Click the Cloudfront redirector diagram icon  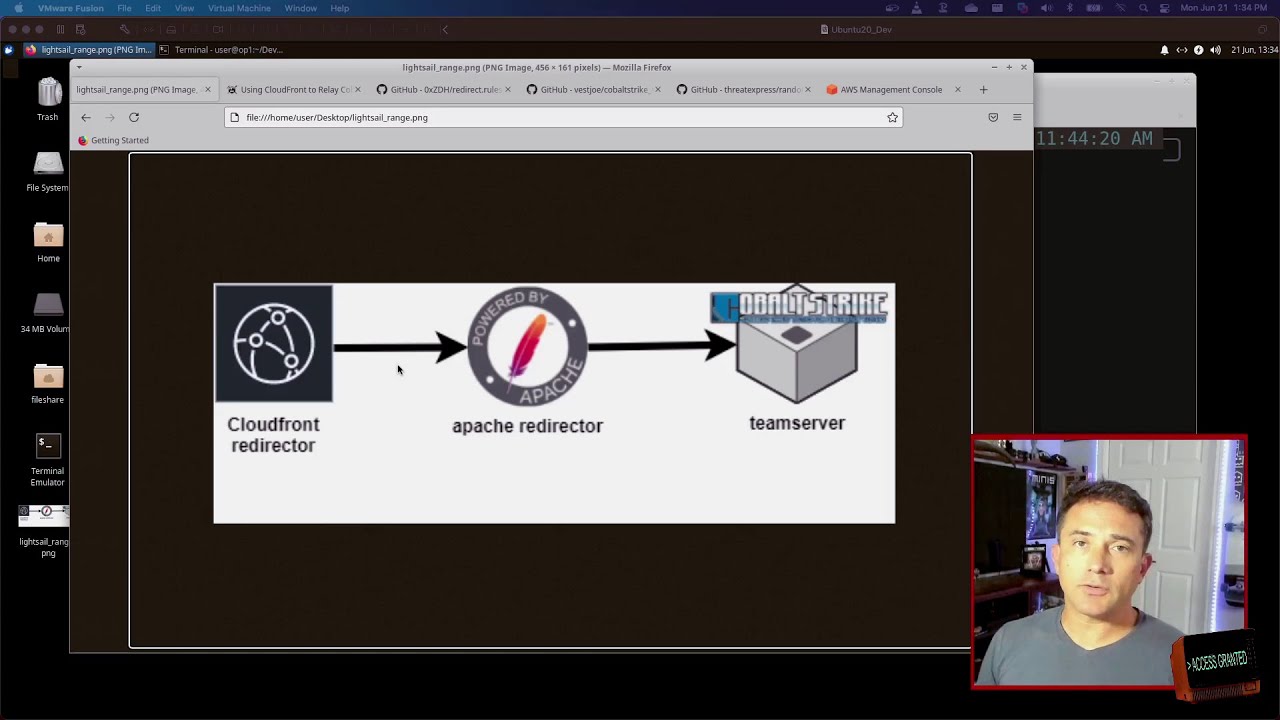coord(273,343)
